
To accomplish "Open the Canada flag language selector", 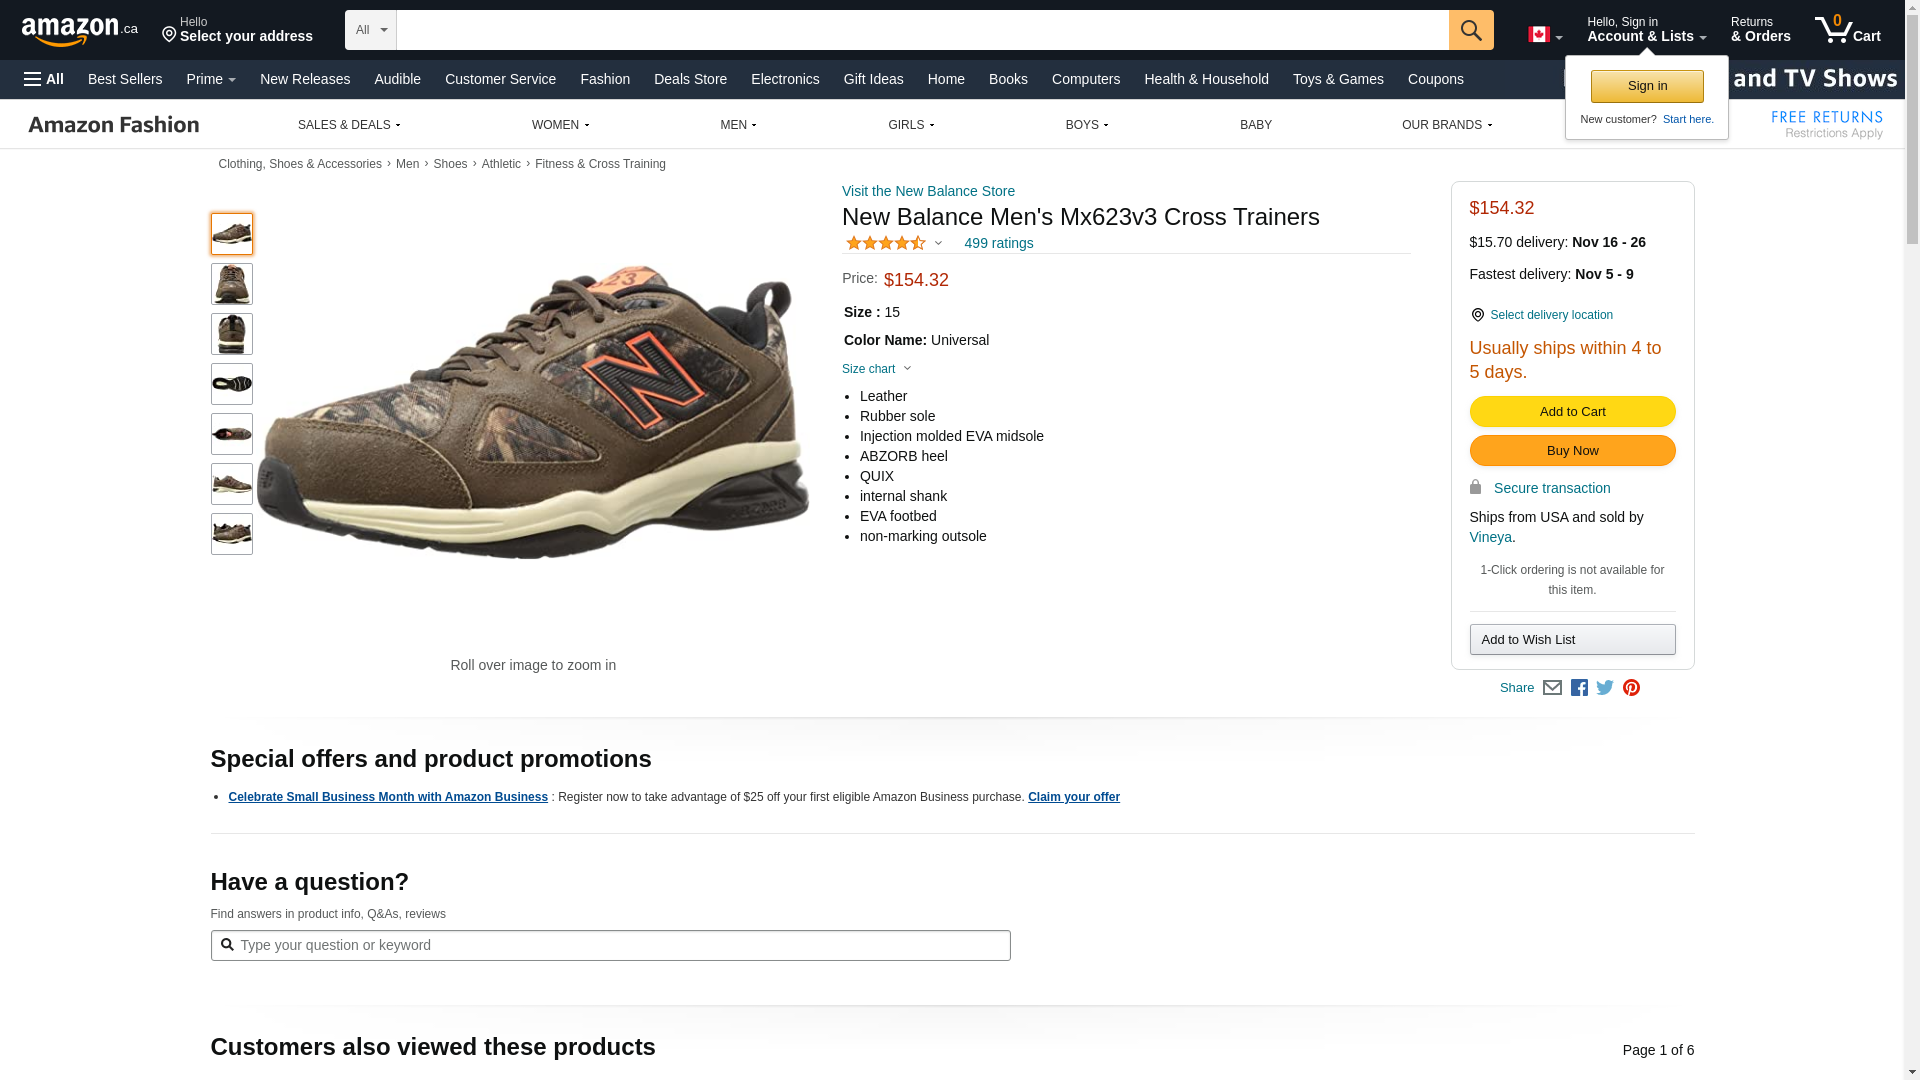I will coord(1544,35).
